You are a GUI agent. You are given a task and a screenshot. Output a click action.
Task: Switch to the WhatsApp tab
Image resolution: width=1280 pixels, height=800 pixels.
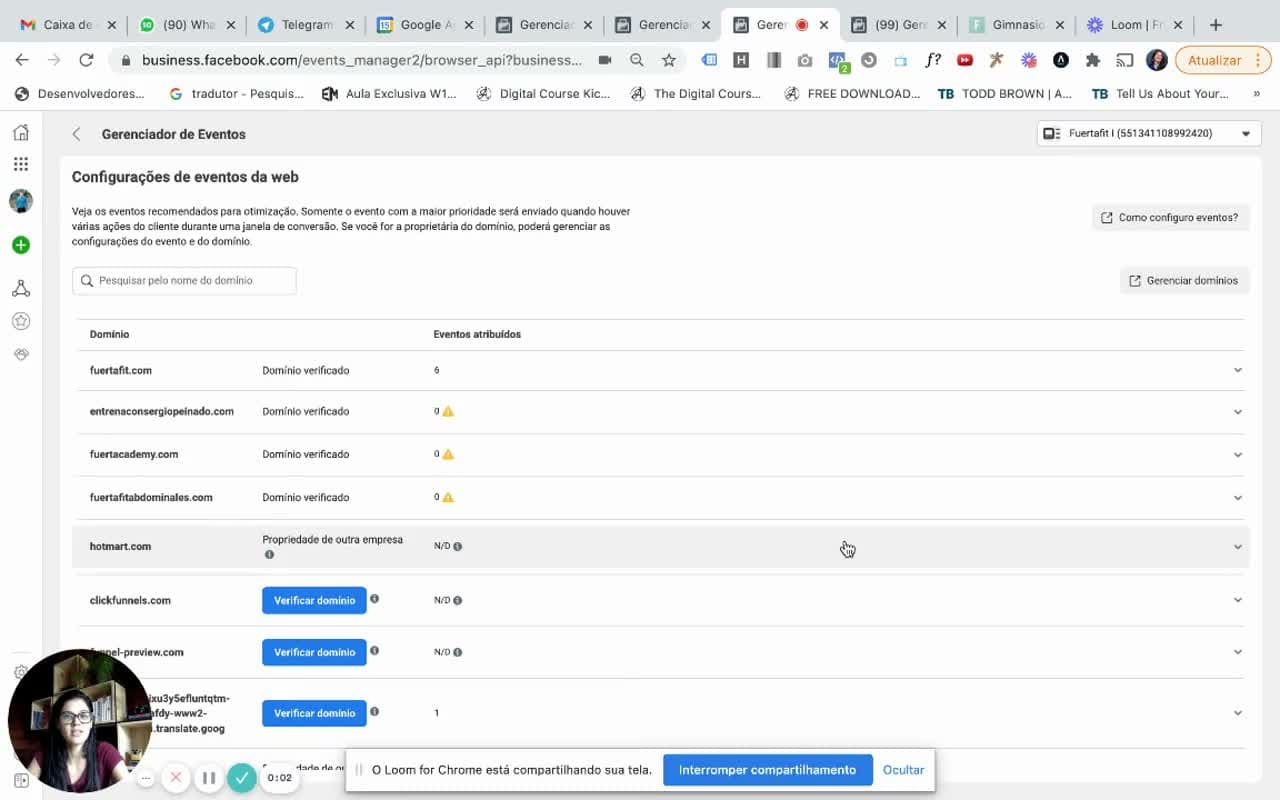coord(186,25)
